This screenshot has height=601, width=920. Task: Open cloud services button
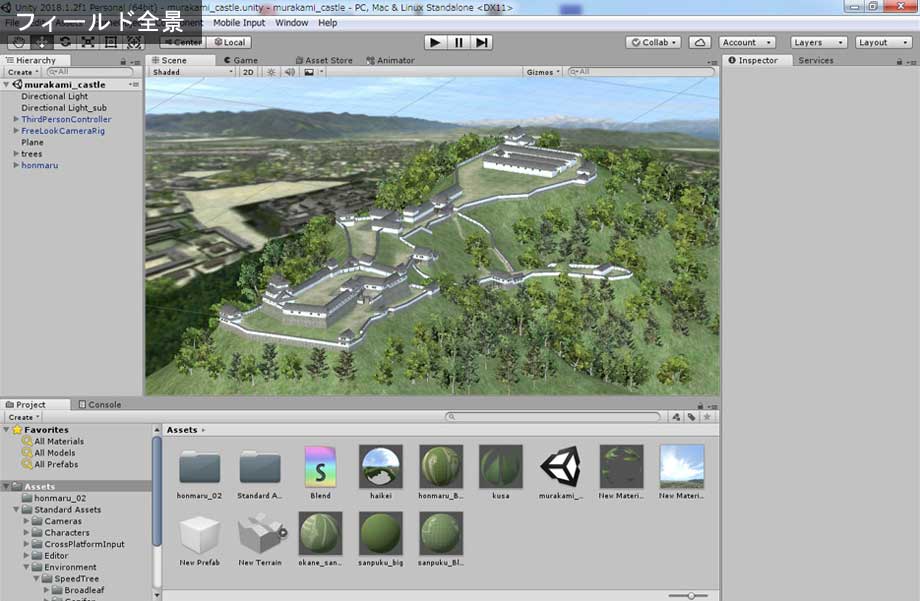pyautogui.click(x=699, y=42)
